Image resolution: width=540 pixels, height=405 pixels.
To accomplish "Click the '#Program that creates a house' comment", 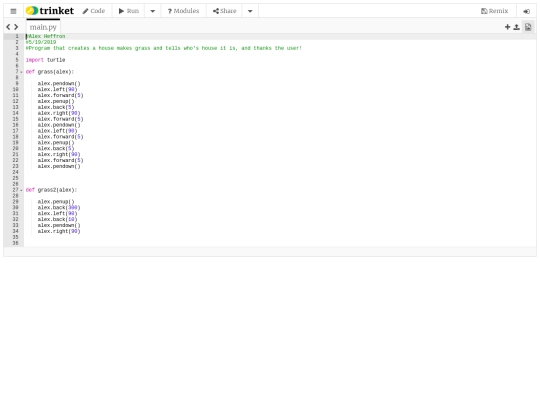I will (164, 48).
